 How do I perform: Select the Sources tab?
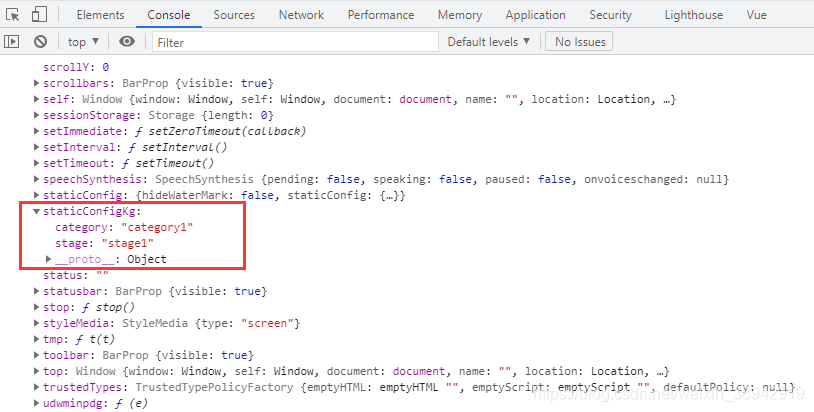click(x=234, y=15)
